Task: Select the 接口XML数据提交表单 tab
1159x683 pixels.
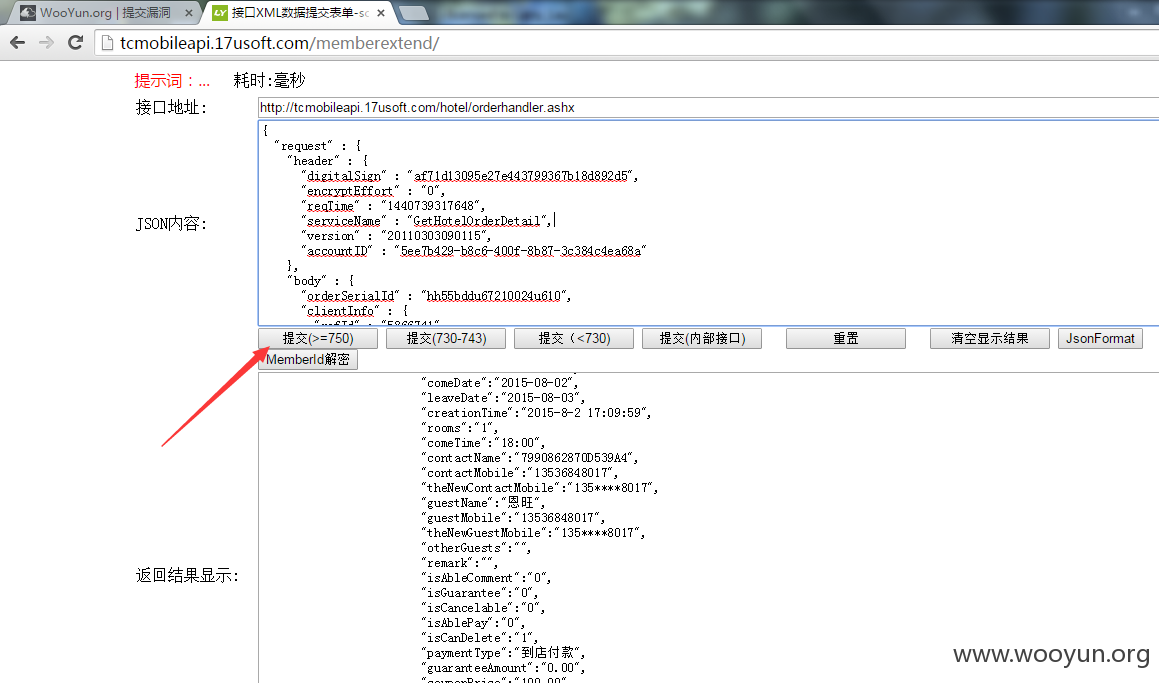Action: [x=299, y=13]
